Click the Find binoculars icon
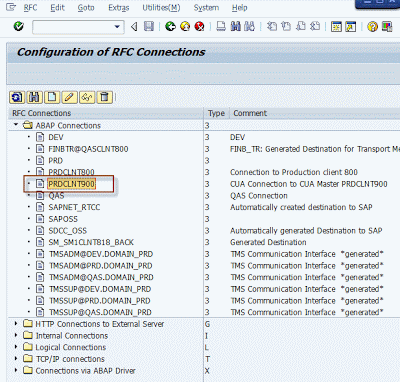This screenshot has width=400, height=382. [235, 26]
